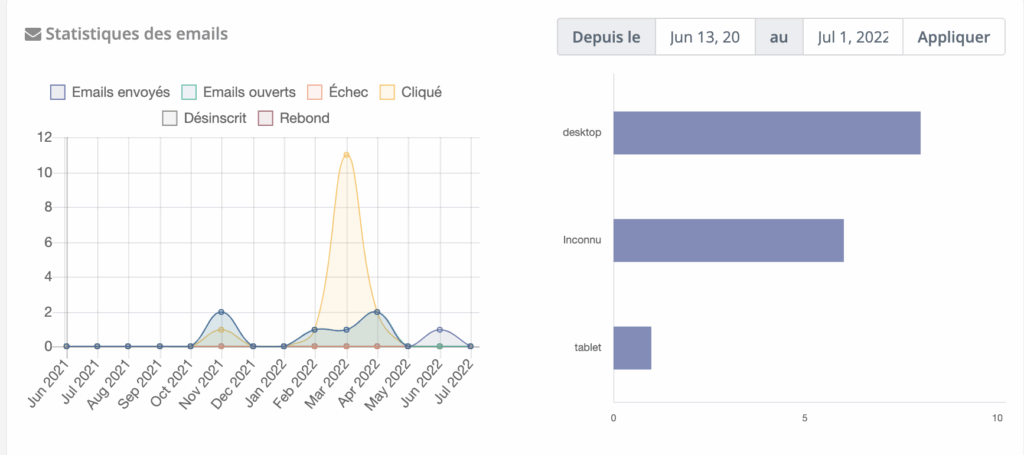Click the envelope icon beside Statistiques des emails
1024x455 pixels.
pos(32,35)
